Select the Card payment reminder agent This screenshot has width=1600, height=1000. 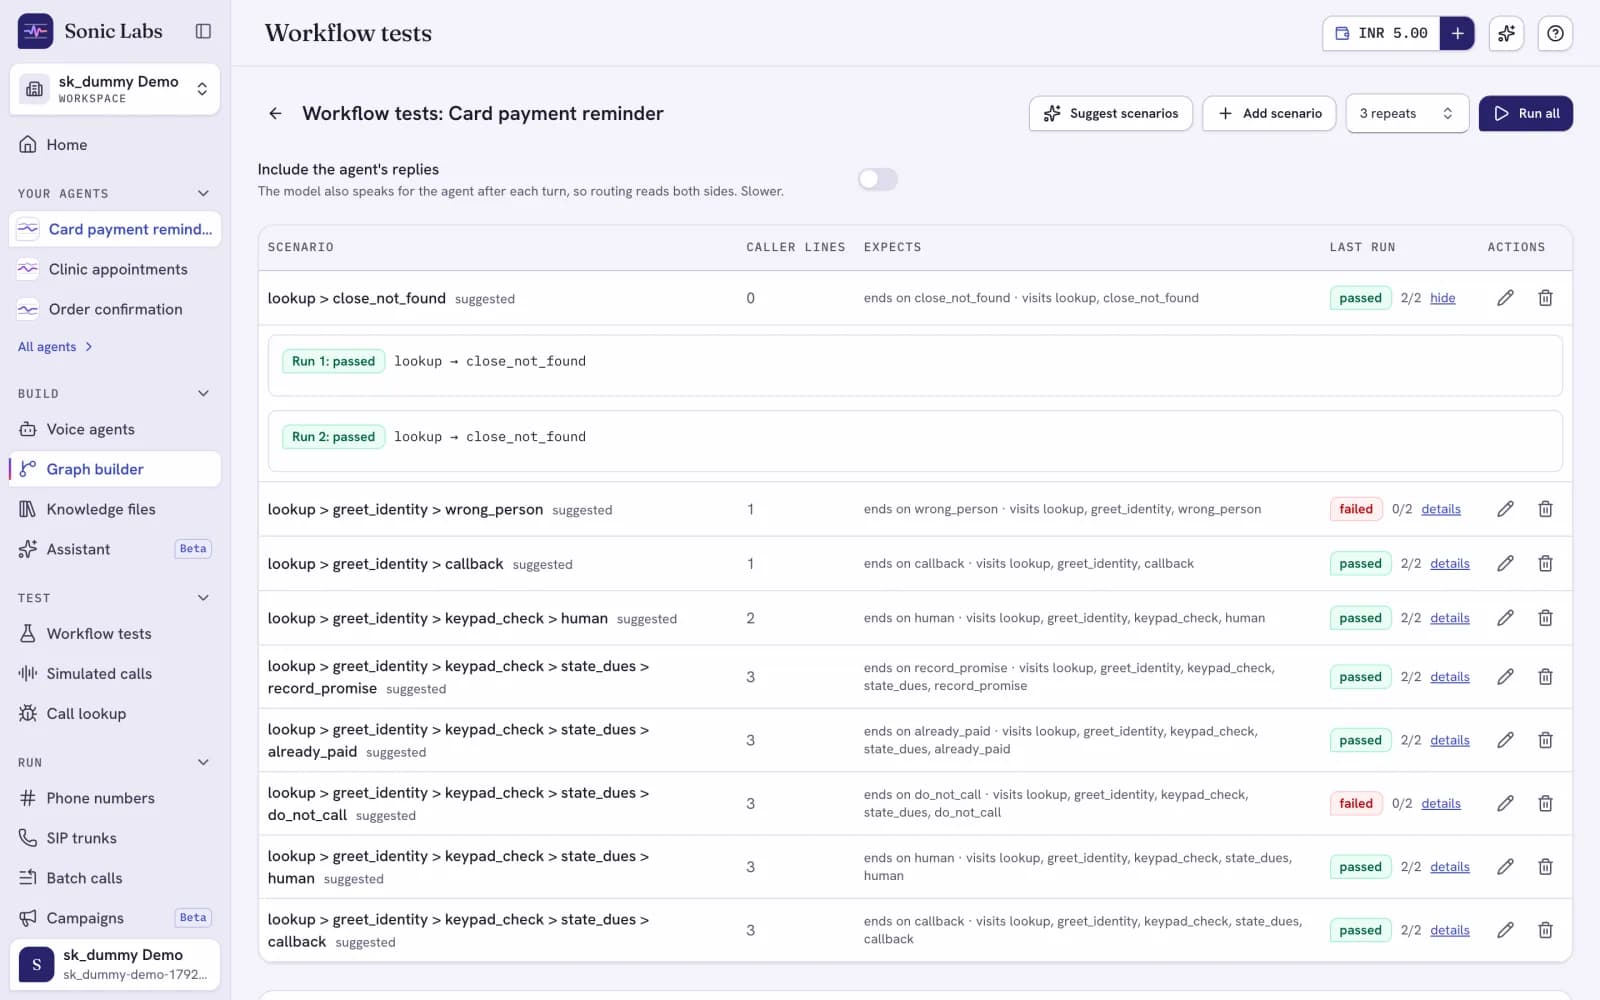click(115, 229)
